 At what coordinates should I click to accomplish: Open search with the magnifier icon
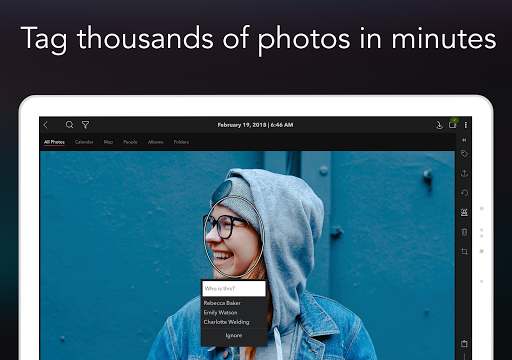pos(69,125)
